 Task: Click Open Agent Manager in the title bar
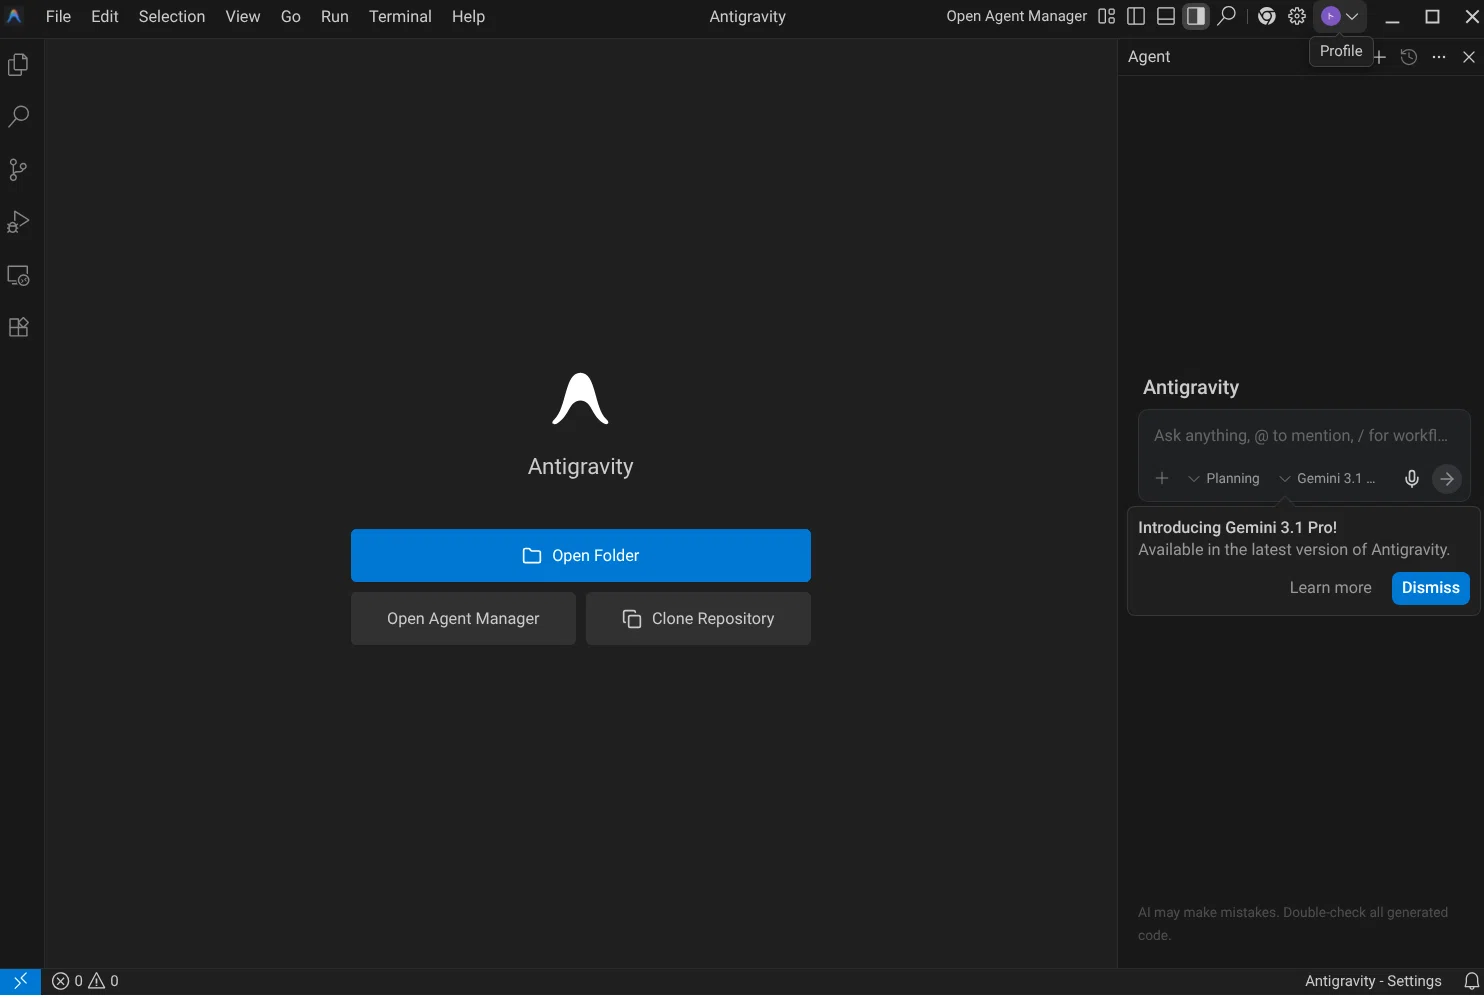pyautogui.click(x=1016, y=16)
